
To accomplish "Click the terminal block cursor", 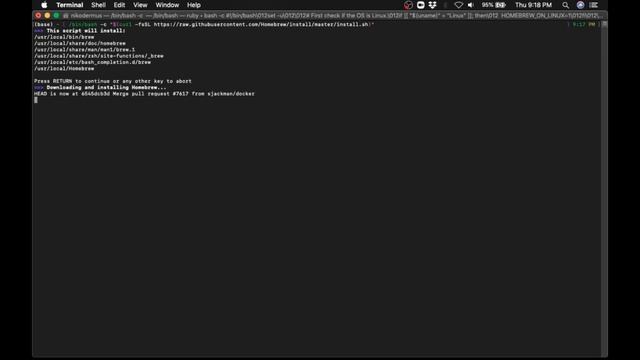I will tap(36, 100).
